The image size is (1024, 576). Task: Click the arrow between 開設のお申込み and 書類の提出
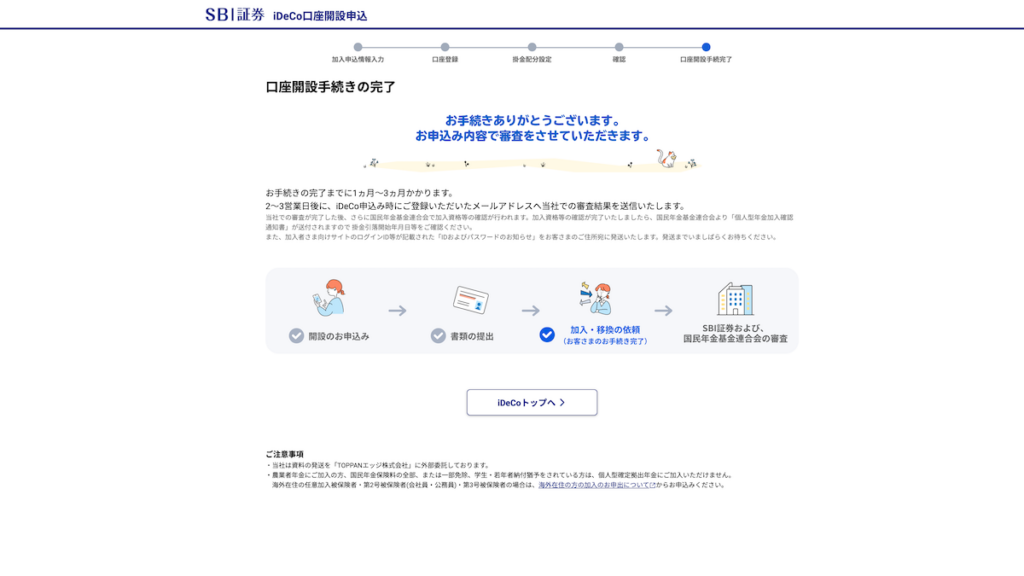(397, 309)
